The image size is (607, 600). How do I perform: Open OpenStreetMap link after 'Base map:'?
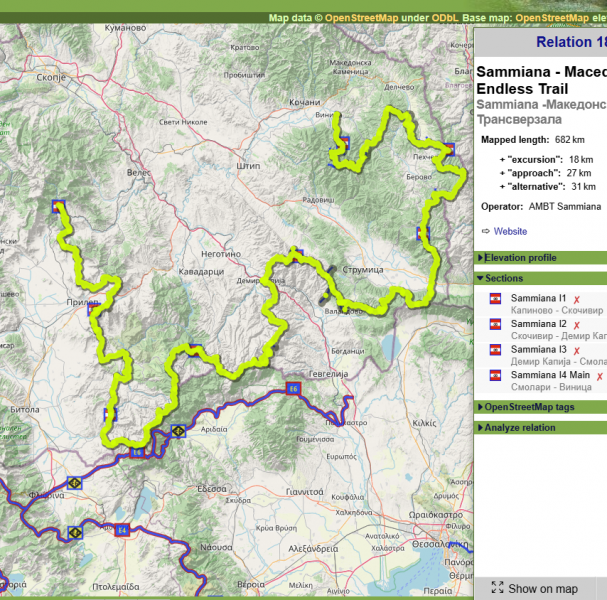(x=552, y=18)
